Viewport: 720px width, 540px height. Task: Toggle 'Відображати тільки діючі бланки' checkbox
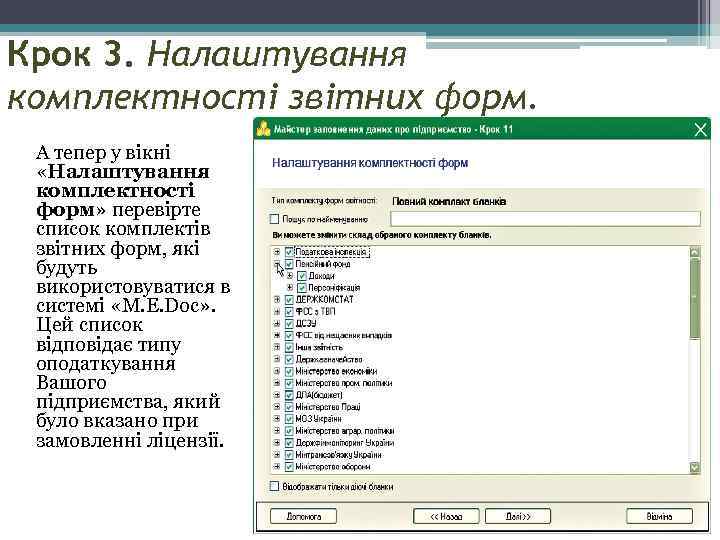point(275,486)
